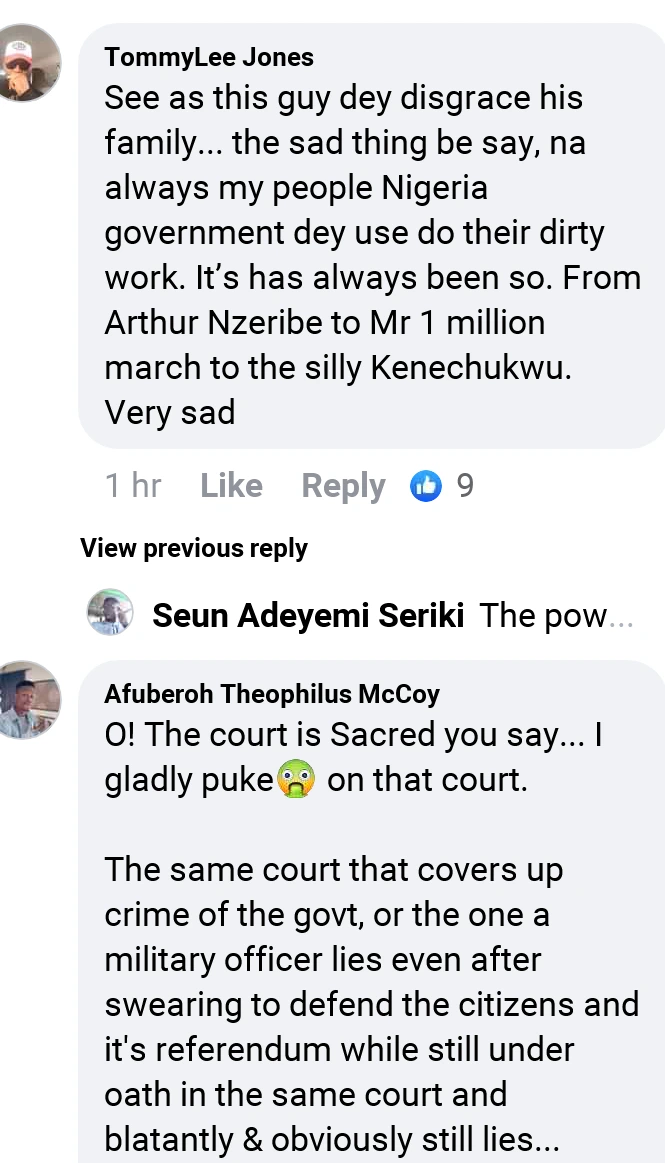Select the "Very sad" line in comment
This screenshot has height=1163, width=665.
coord(170,412)
